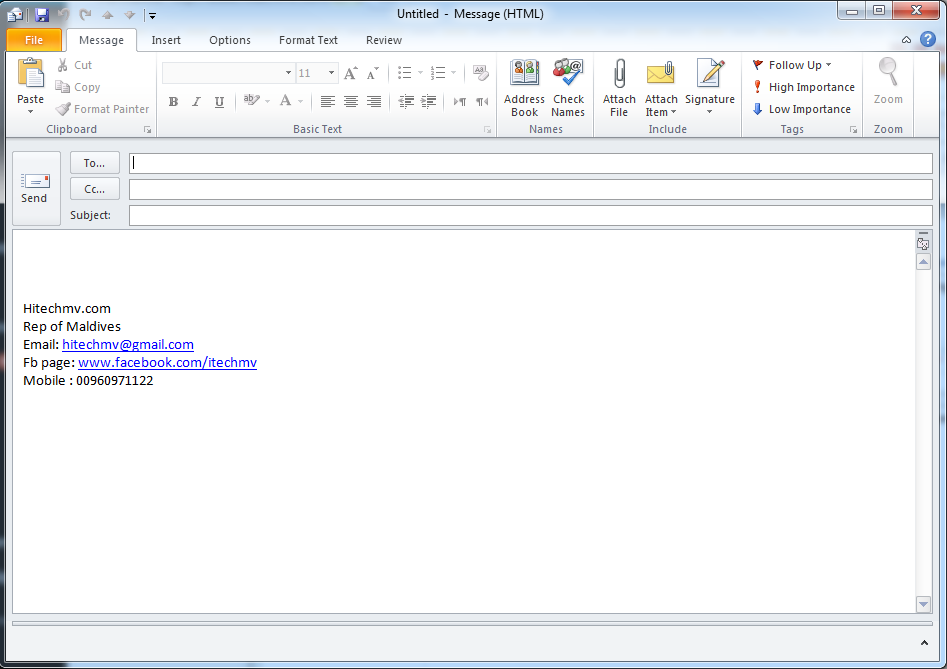The image size is (947, 669).
Task: Save the message from Quick Access Toolbar
Action: click(41, 14)
